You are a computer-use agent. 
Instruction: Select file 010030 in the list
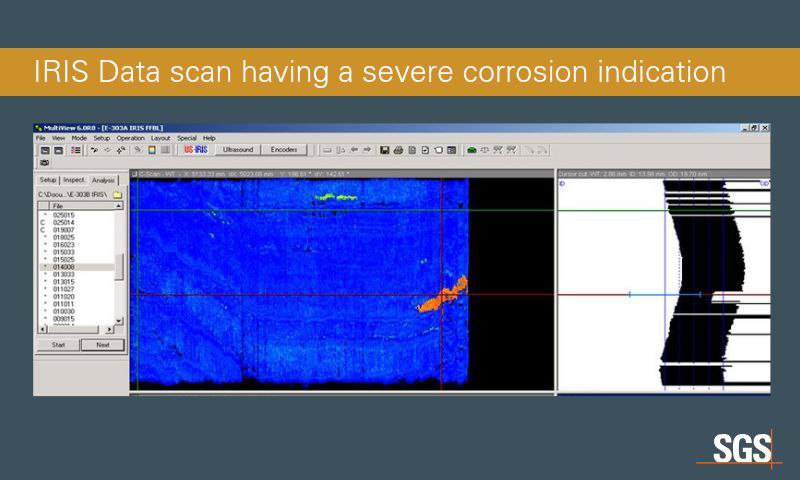64,311
